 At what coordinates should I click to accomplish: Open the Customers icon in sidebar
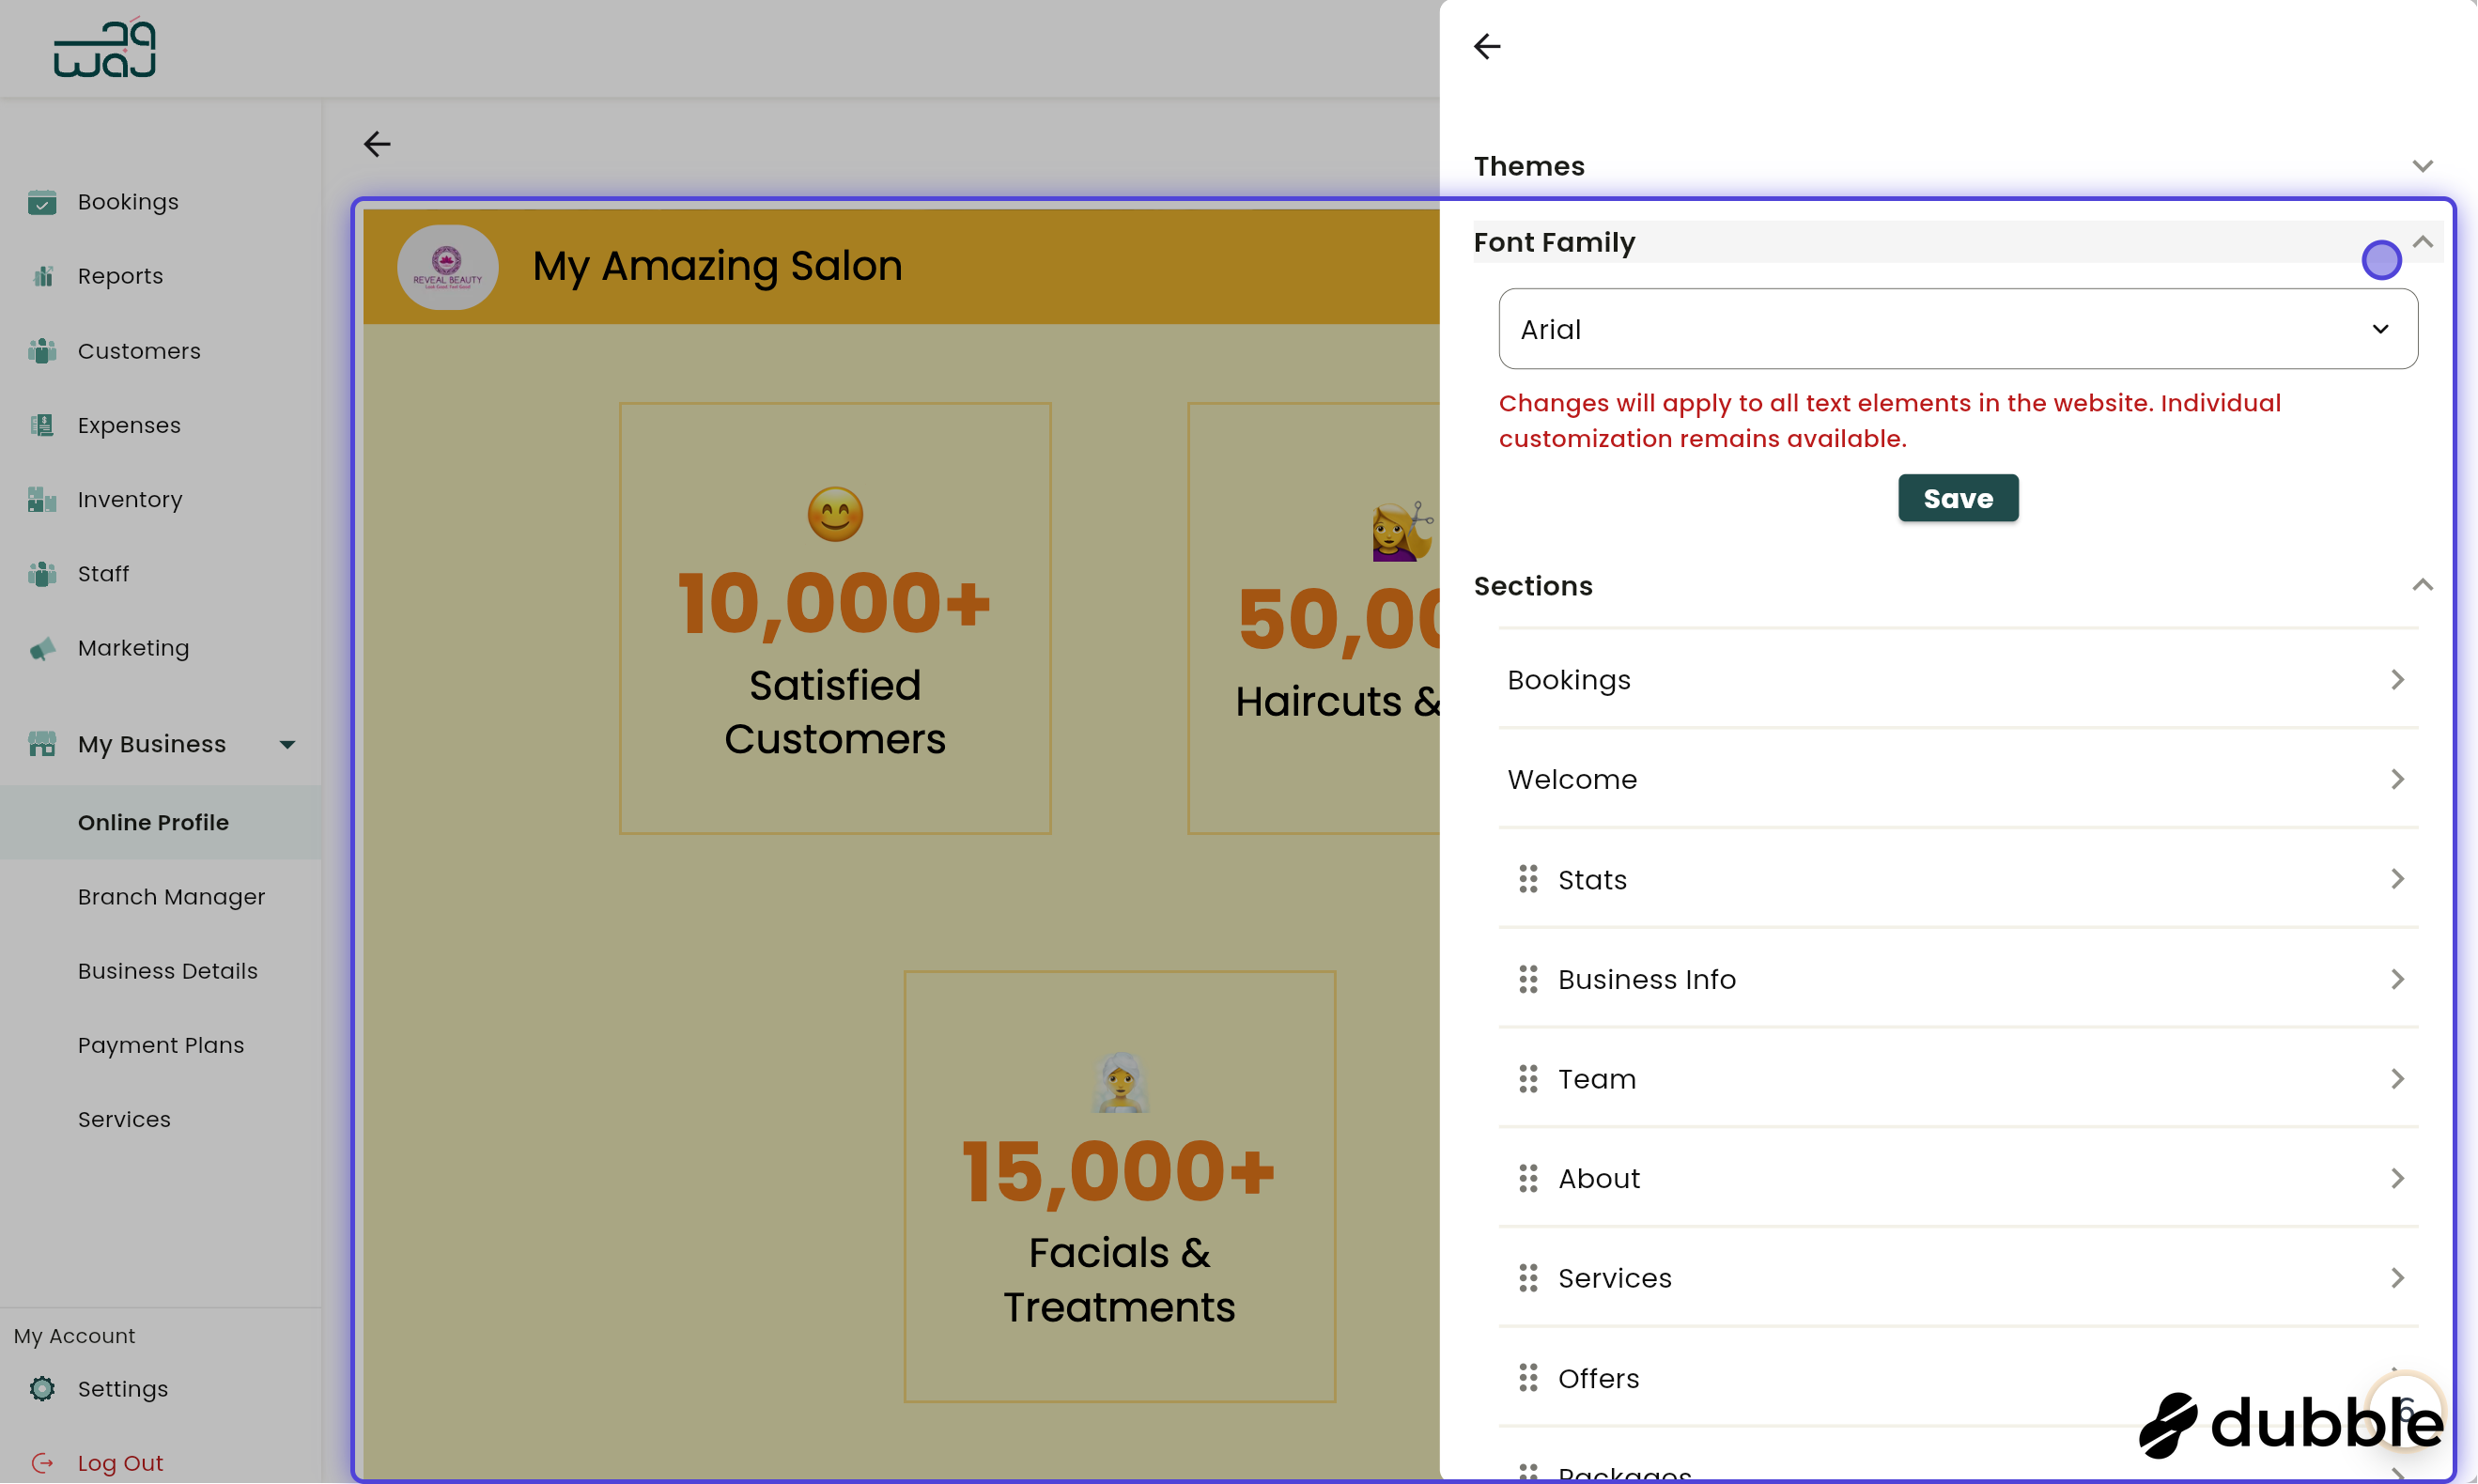(x=42, y=351)
